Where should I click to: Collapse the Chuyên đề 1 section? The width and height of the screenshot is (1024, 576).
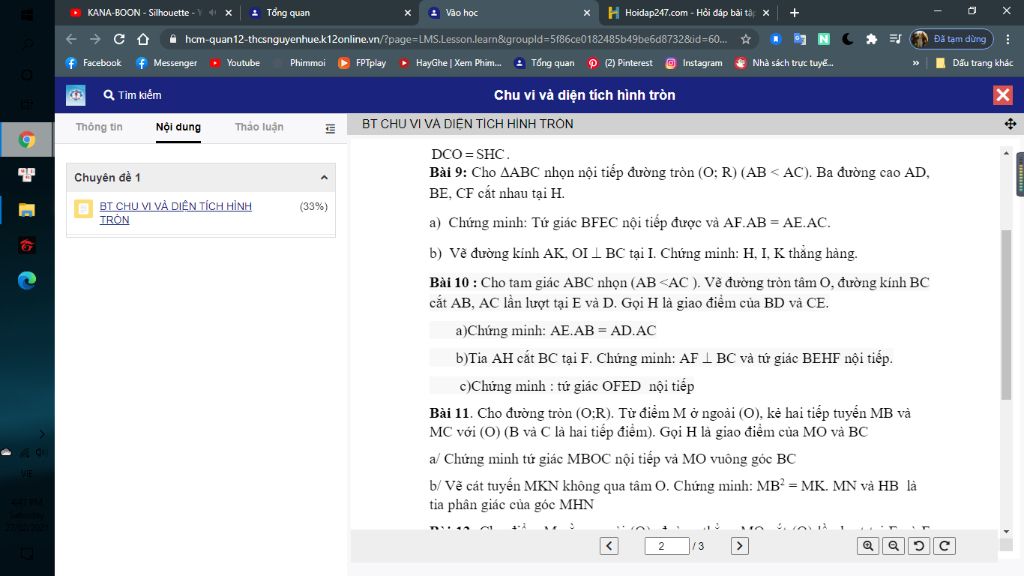tap(324, 177)
